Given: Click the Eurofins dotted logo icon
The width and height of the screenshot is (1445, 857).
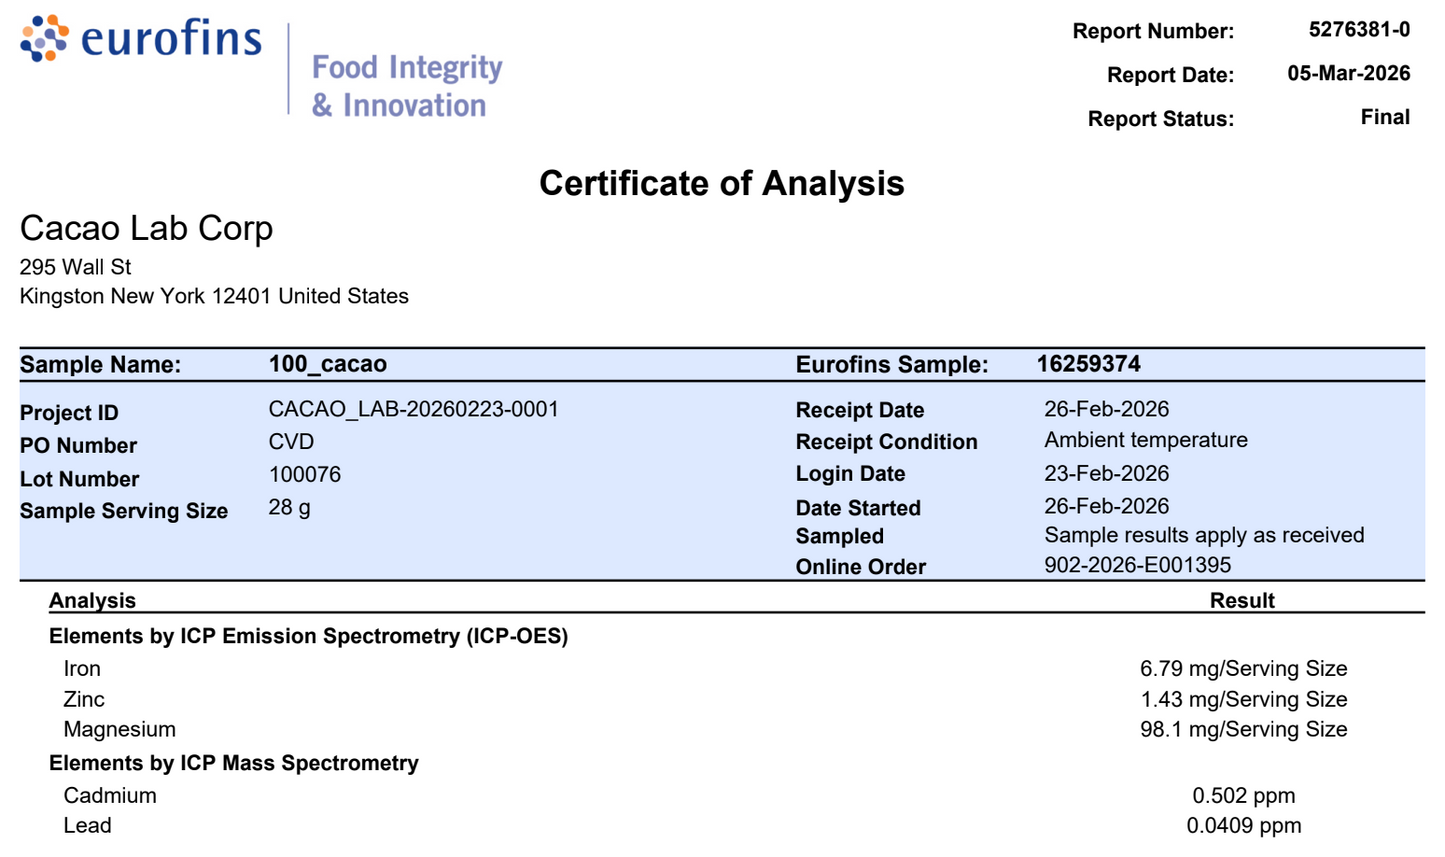Looking at the screenshot, I should 45,39.
